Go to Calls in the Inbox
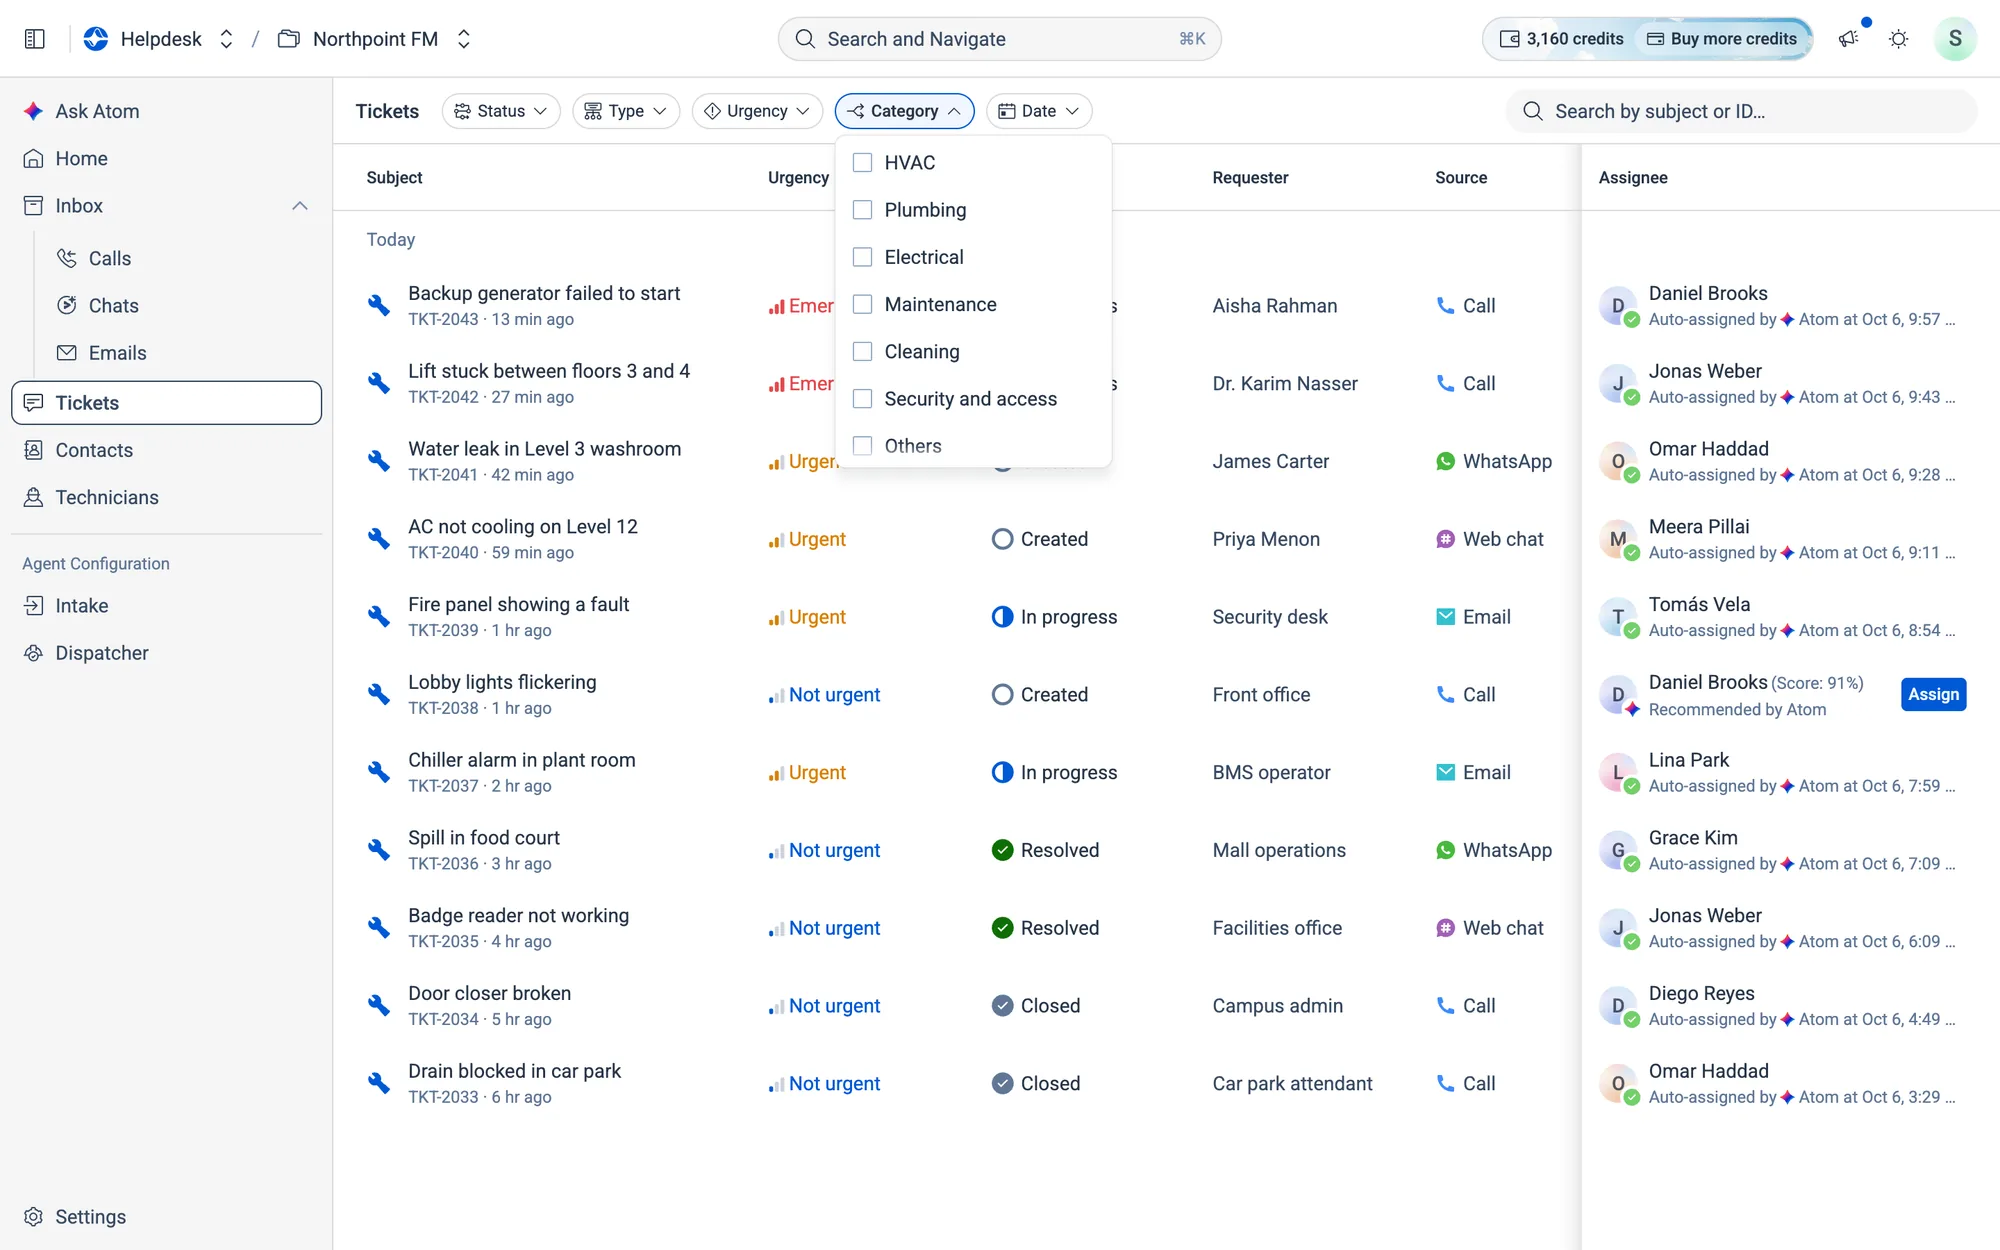Image resolution: width=2000 pixels, height=1250 pixels. (110, 258)
